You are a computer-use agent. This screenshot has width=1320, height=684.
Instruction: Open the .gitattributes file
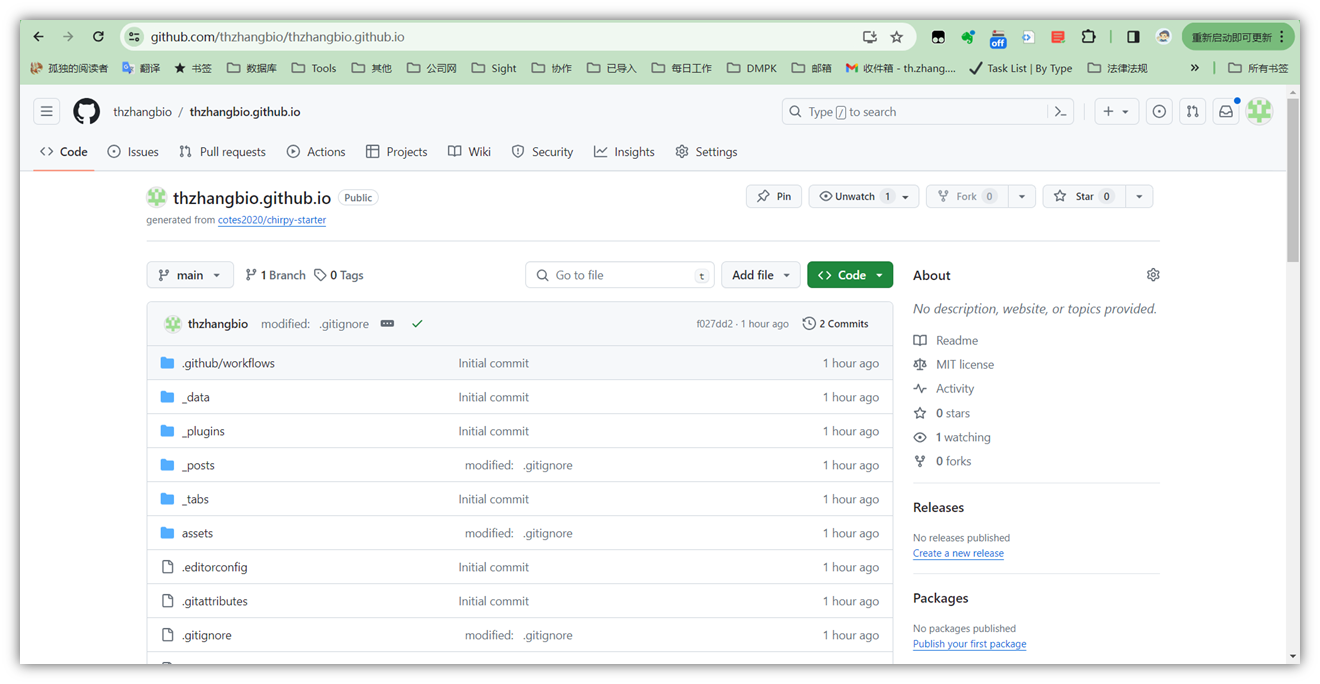tap(214, 601)
